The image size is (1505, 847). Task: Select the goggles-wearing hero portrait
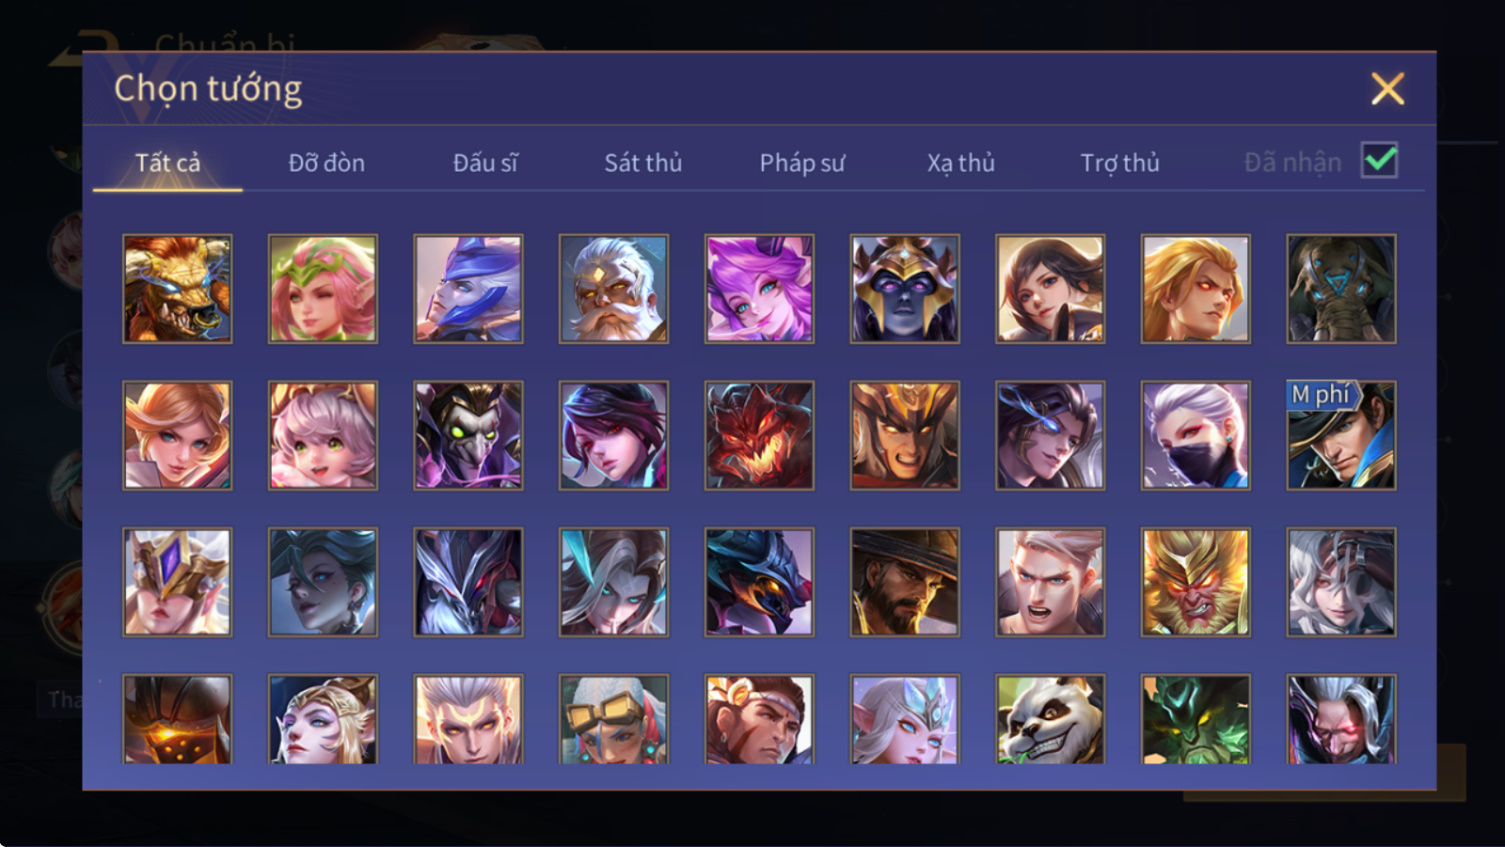(614, 720)
